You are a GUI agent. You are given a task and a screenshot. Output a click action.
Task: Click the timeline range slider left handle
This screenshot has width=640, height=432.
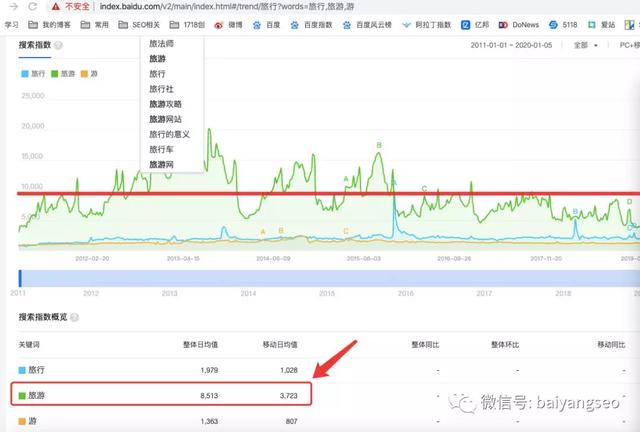click(21, 277)
